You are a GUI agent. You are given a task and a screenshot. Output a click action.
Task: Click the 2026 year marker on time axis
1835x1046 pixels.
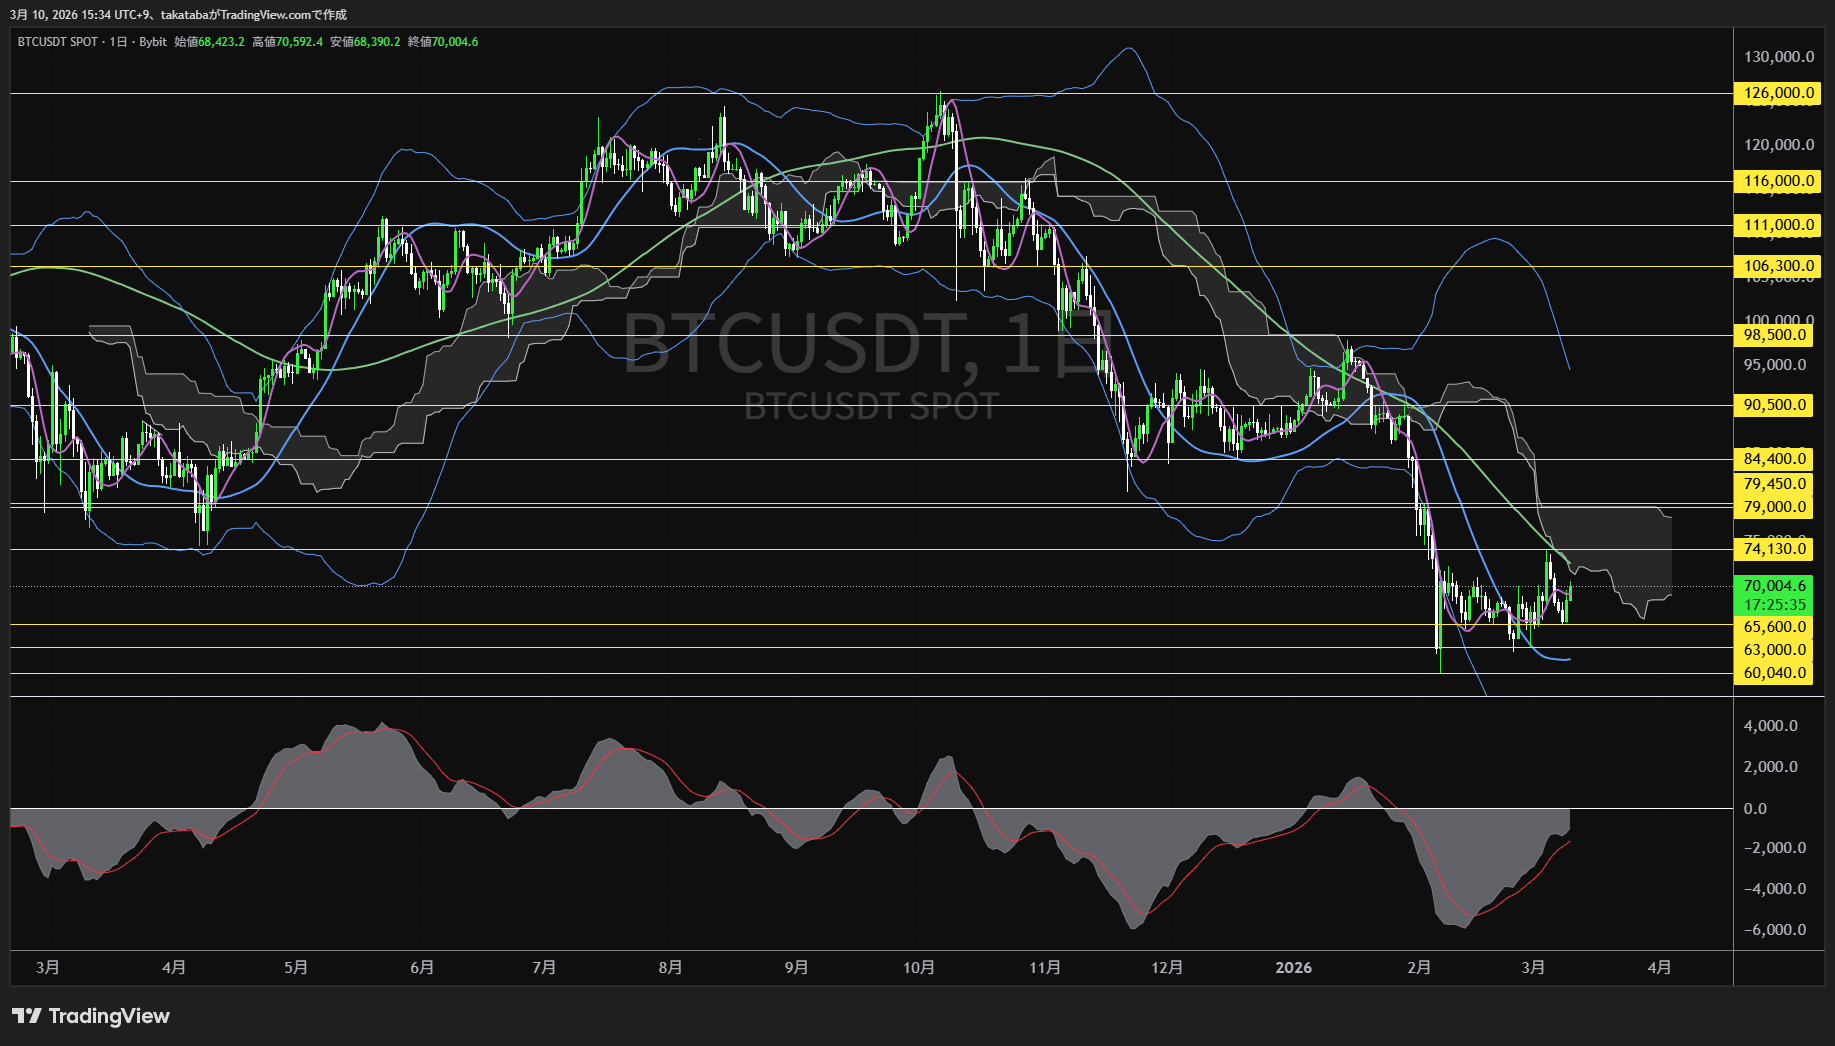pos(1293,968)
